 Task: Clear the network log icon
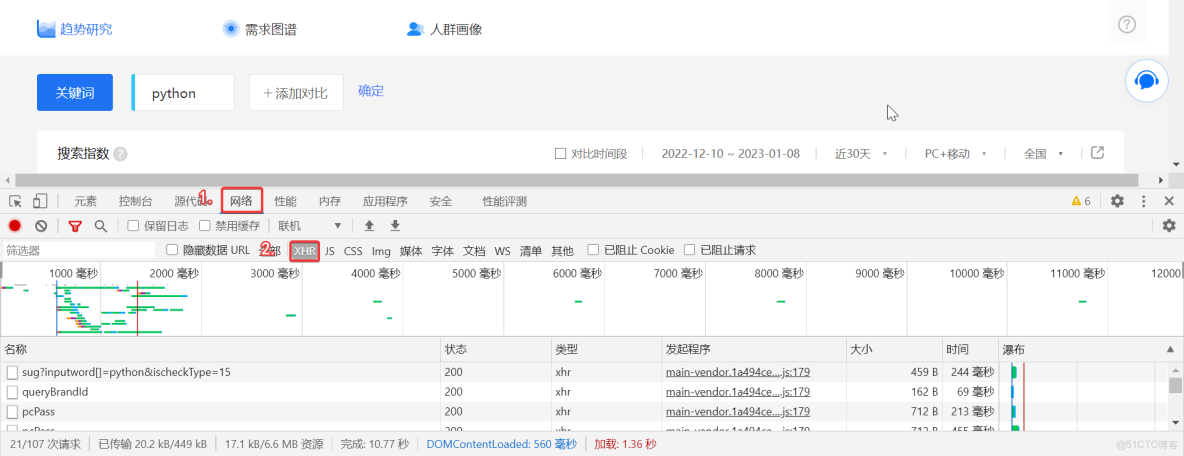[42, 226]
